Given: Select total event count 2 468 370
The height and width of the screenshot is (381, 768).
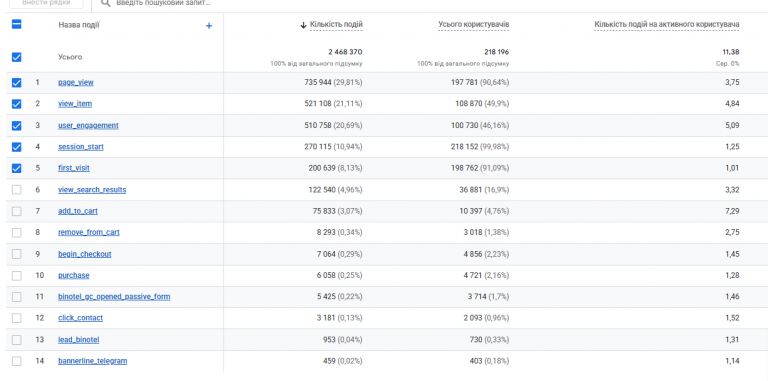Looking at the screenshot, I should point(345,52).
